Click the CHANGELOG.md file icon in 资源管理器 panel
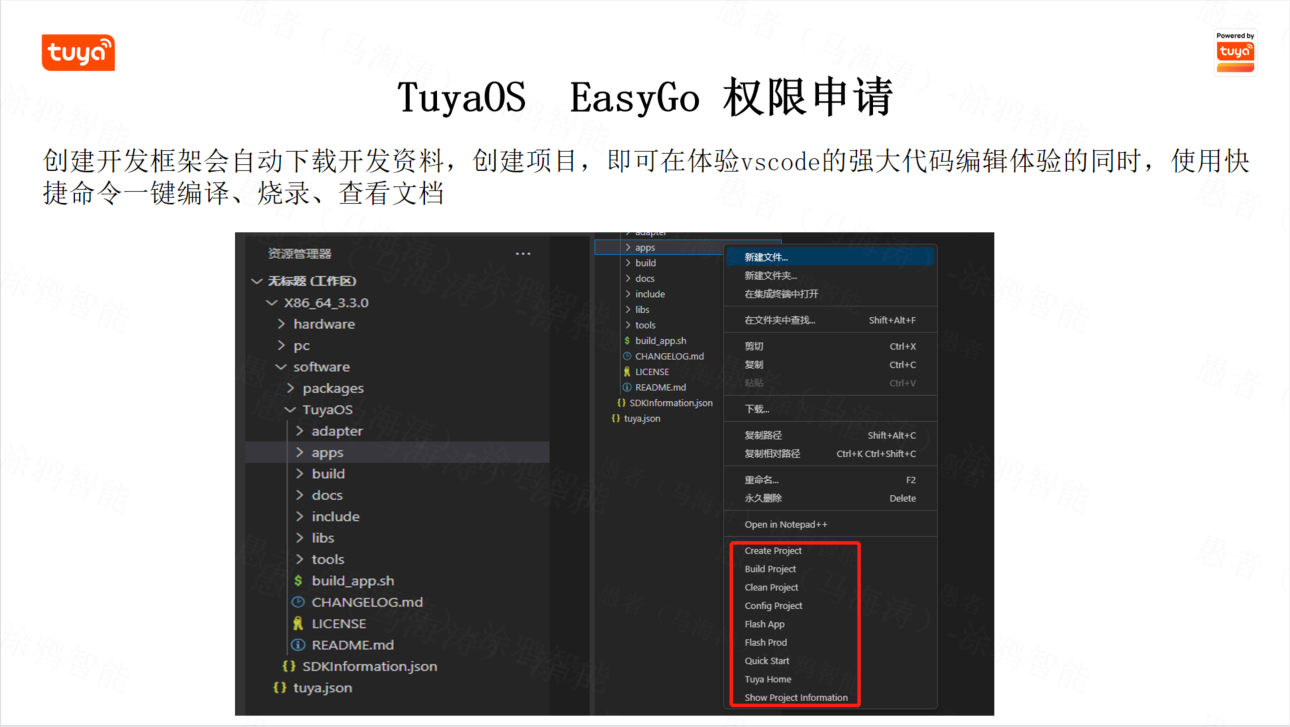This screenshot has height=727, width=1290. [x=298, y=602]
